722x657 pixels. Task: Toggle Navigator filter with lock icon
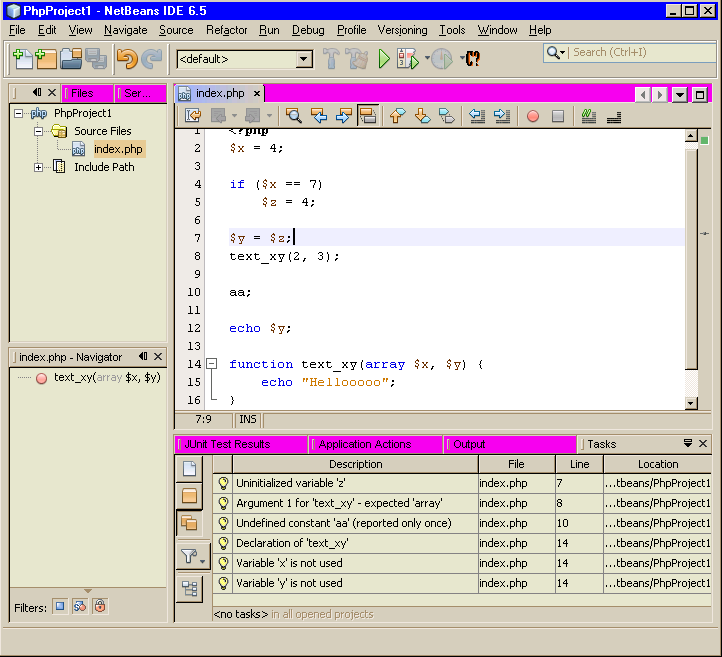100,606
